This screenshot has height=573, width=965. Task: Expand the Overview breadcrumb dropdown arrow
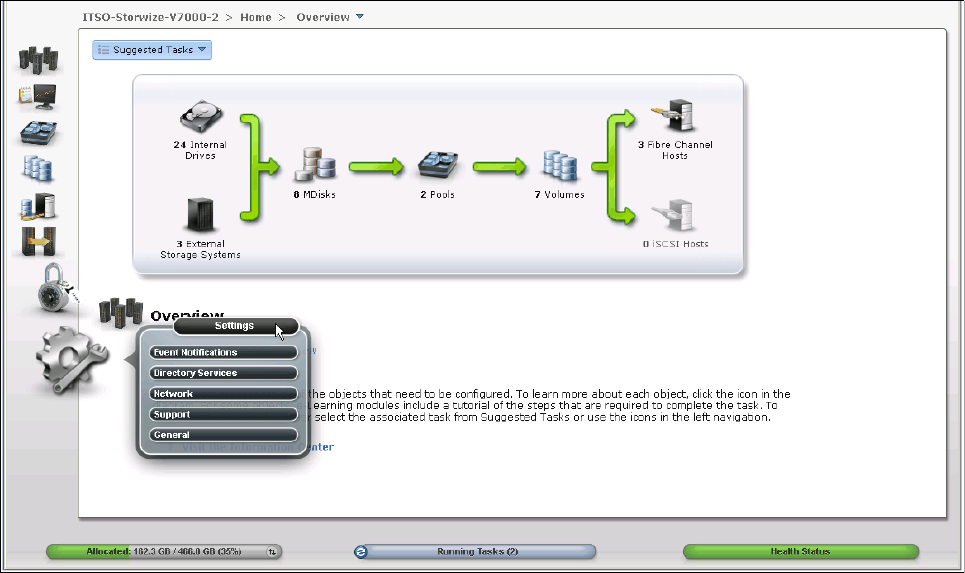coord(359,17)
